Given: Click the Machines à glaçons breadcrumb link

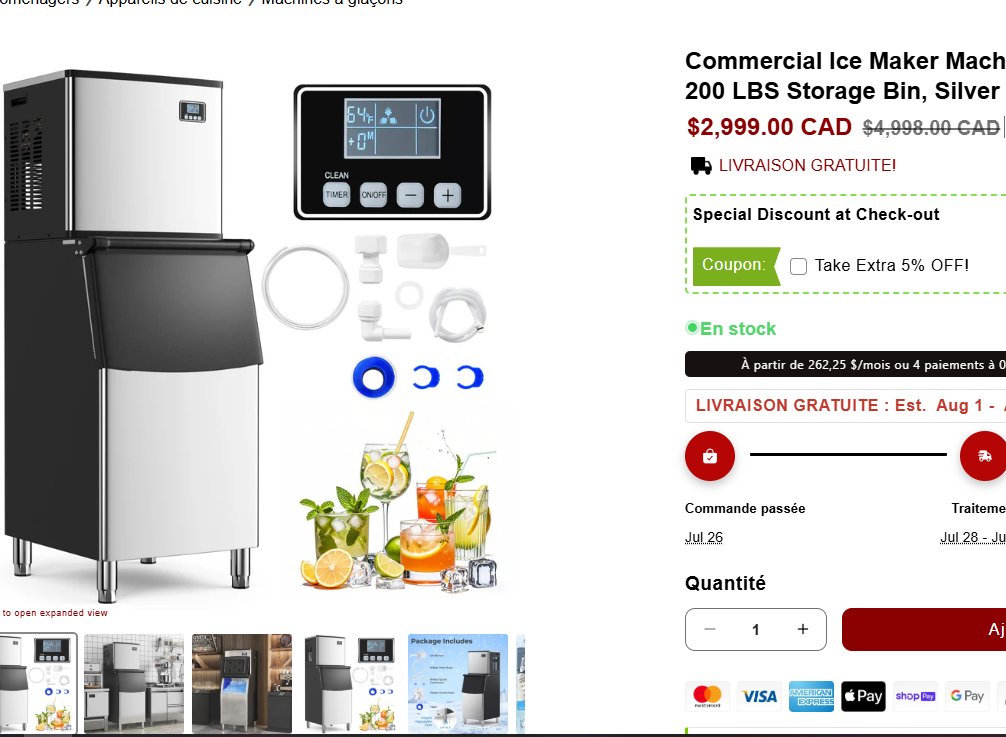Looking at the screenshot, I should [x=332, y=3].
